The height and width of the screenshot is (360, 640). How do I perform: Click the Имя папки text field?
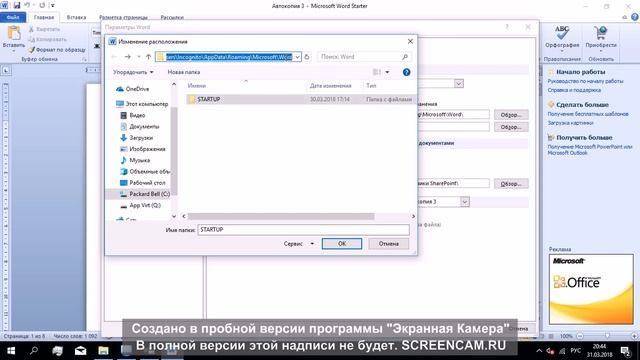point(303,230)
